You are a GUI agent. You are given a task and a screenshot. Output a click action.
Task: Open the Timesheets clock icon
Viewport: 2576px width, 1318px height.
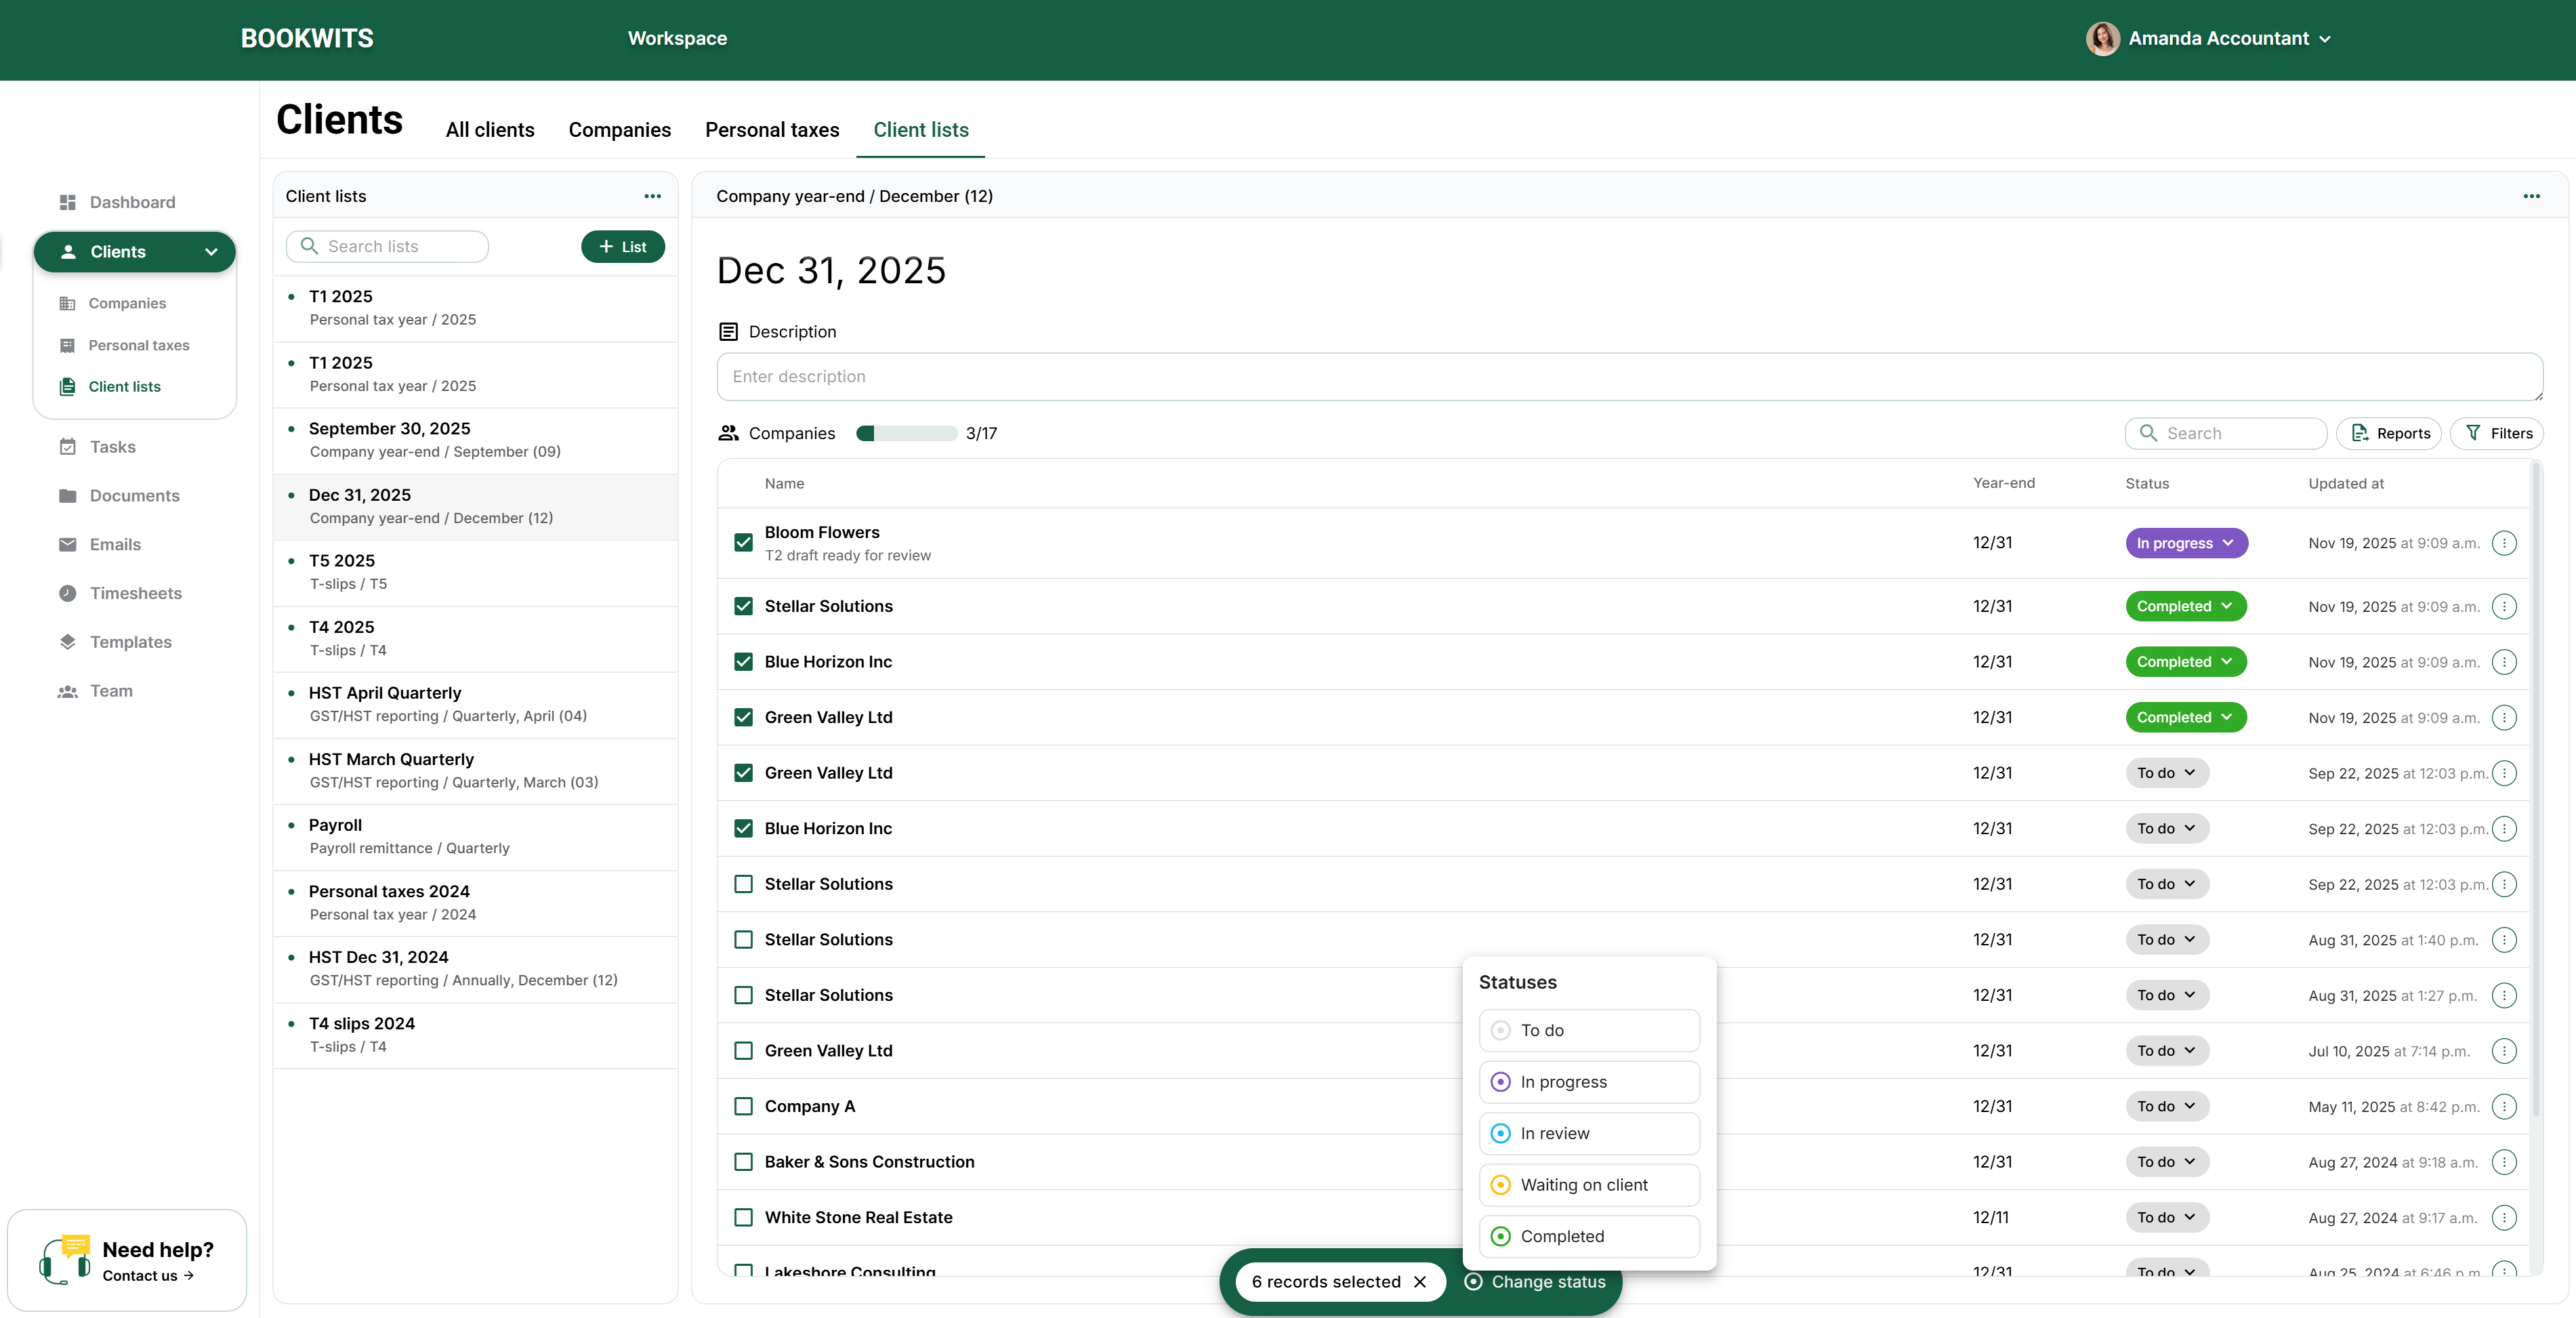67,593
